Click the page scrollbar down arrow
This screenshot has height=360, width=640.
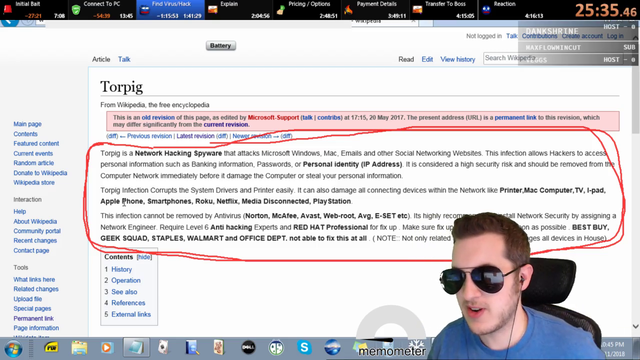tap(636, 326)
